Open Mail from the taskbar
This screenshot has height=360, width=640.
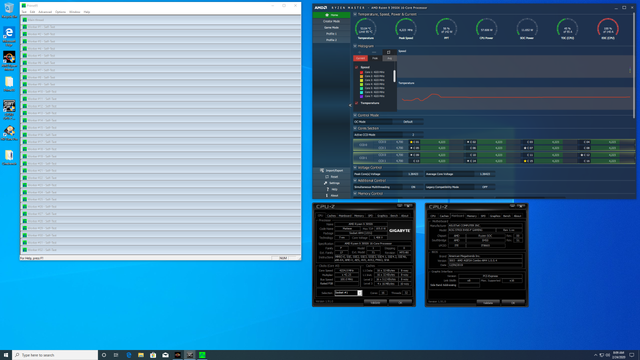coord(165,355)
